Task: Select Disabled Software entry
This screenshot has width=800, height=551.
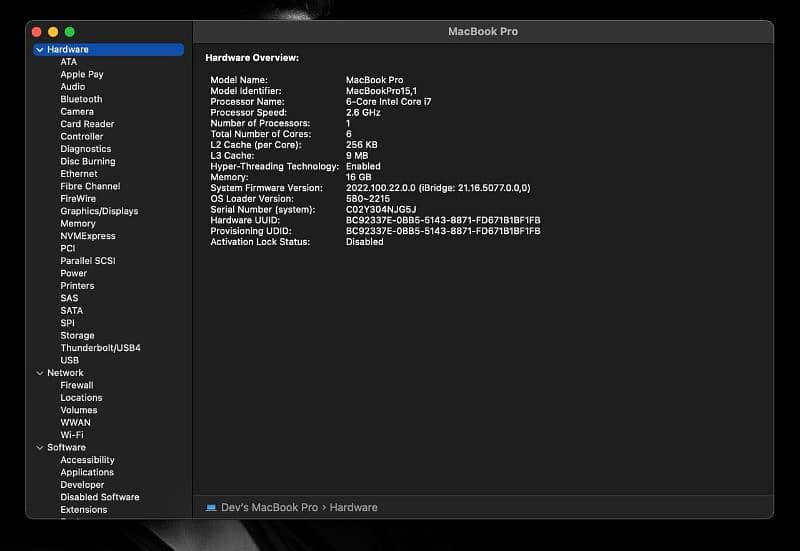Action: (100, 497)
